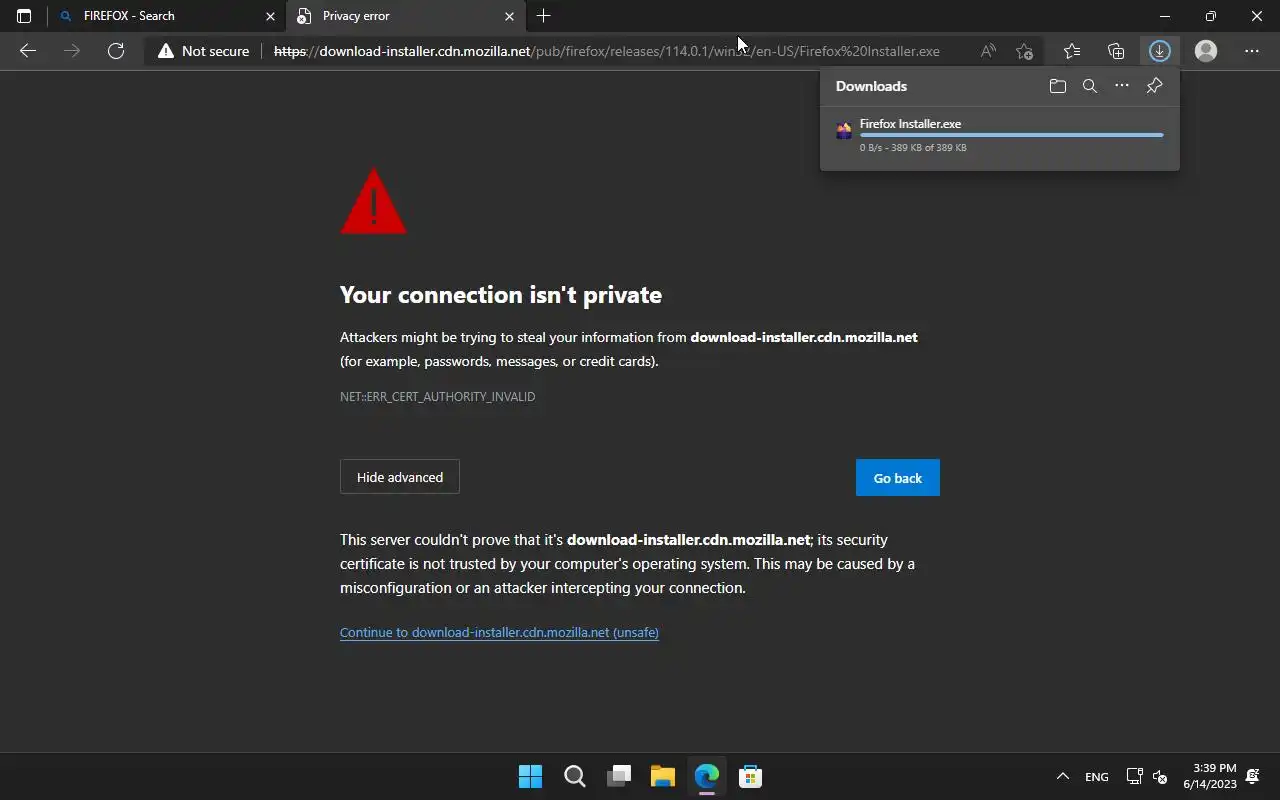The height and width of the screenshot is (800, 1280).
Task: Open Edge Settings and more menu
Action: pos(1252,51)
